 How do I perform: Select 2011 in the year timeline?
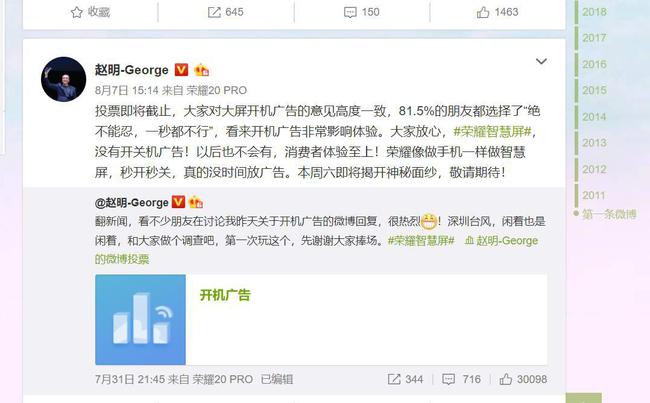[x=594, y=195]
